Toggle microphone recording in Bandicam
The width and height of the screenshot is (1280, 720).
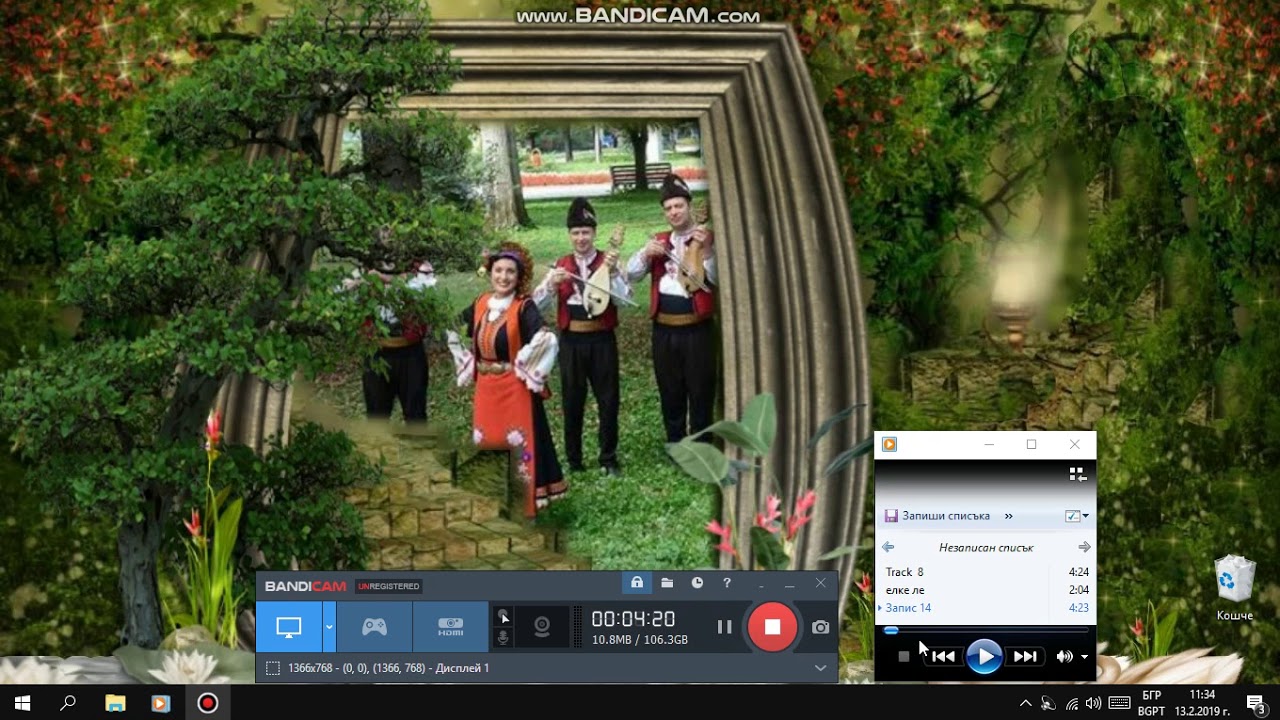[504, 637]
